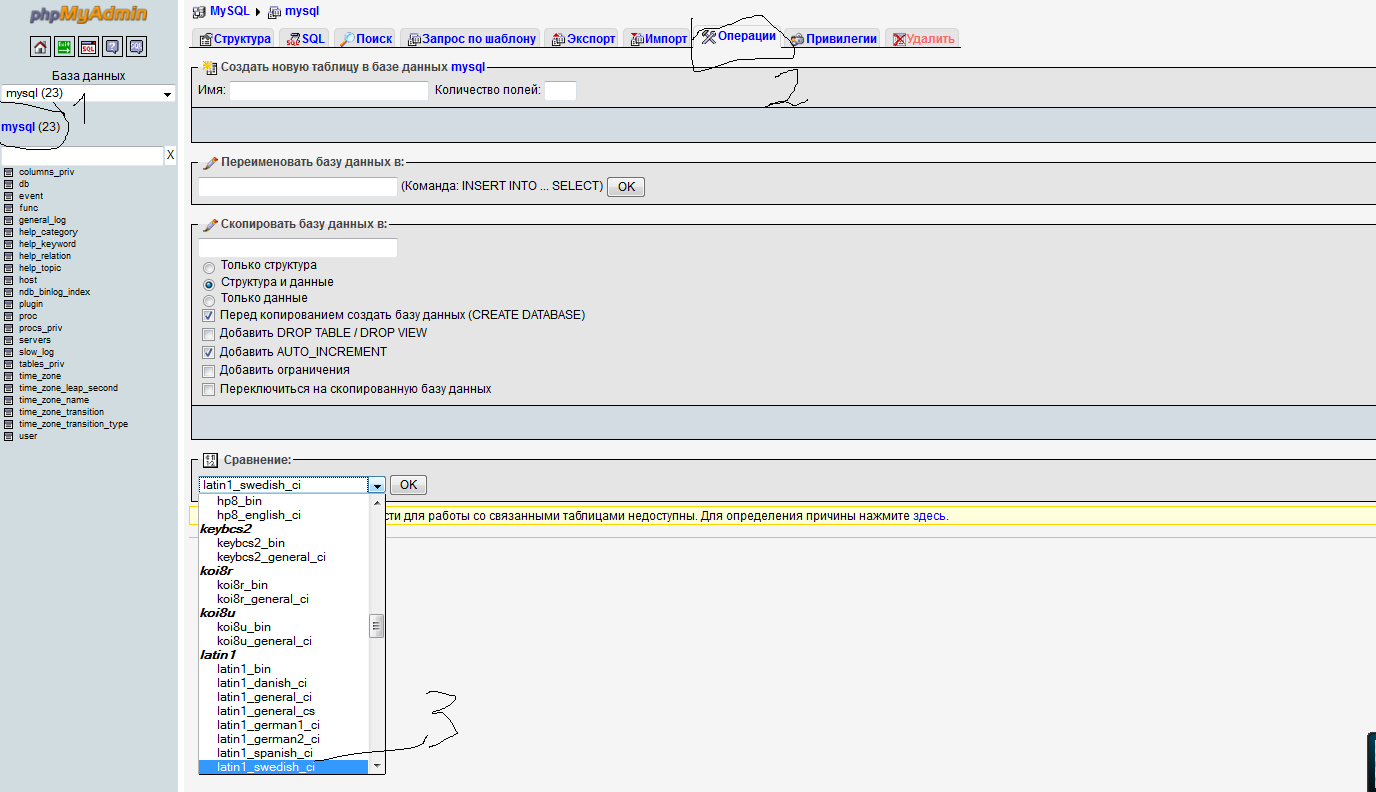Image resolution: width=1376 pixels, height=792 pixels.
Task: Click the table icon beside func
Action: pos(9,208)
